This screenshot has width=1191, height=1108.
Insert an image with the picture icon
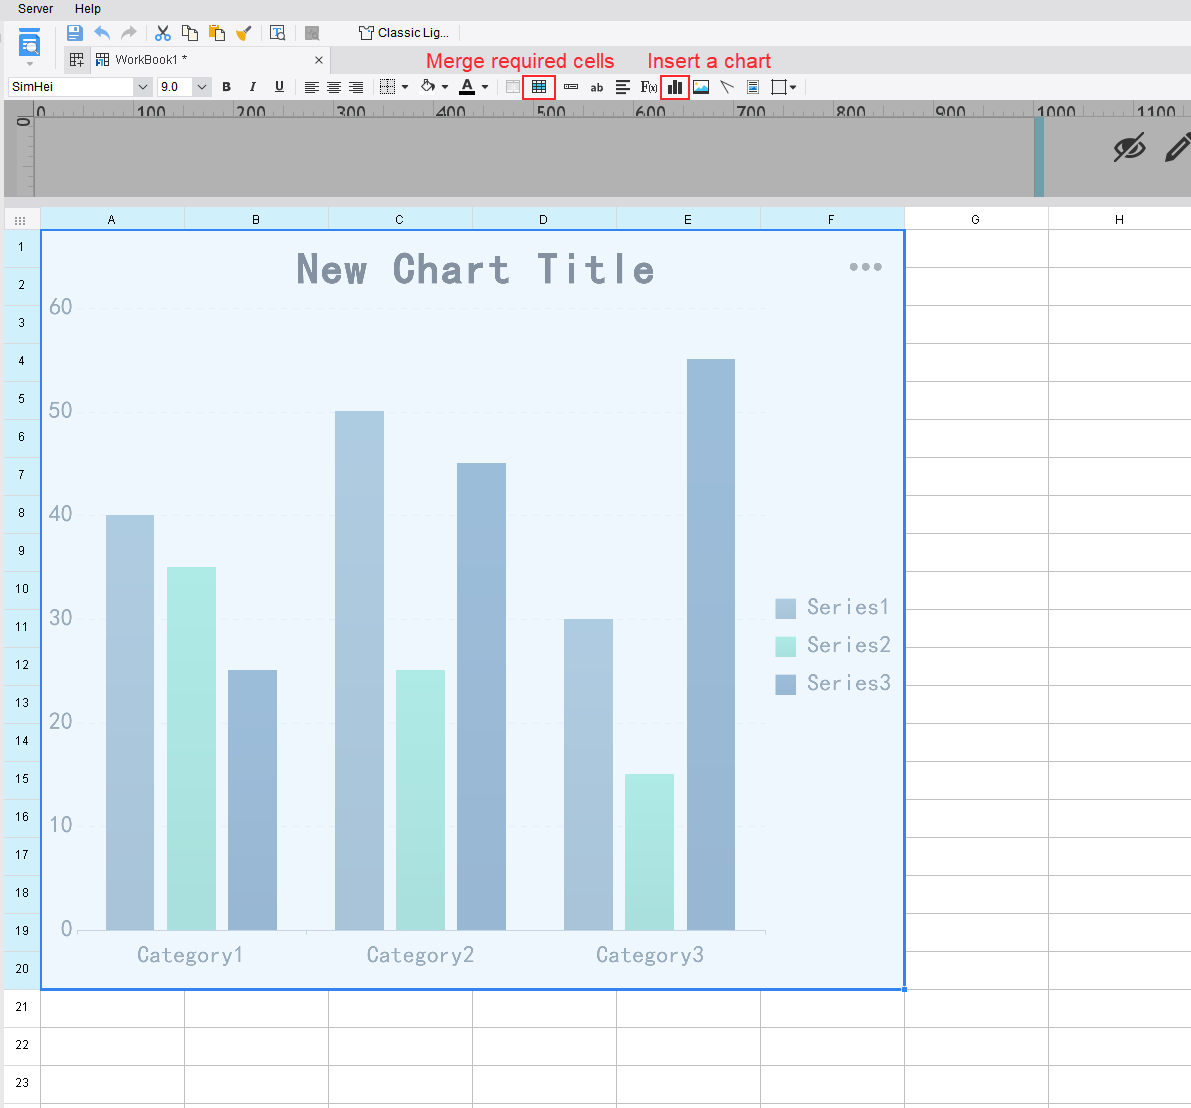[701, 87]
